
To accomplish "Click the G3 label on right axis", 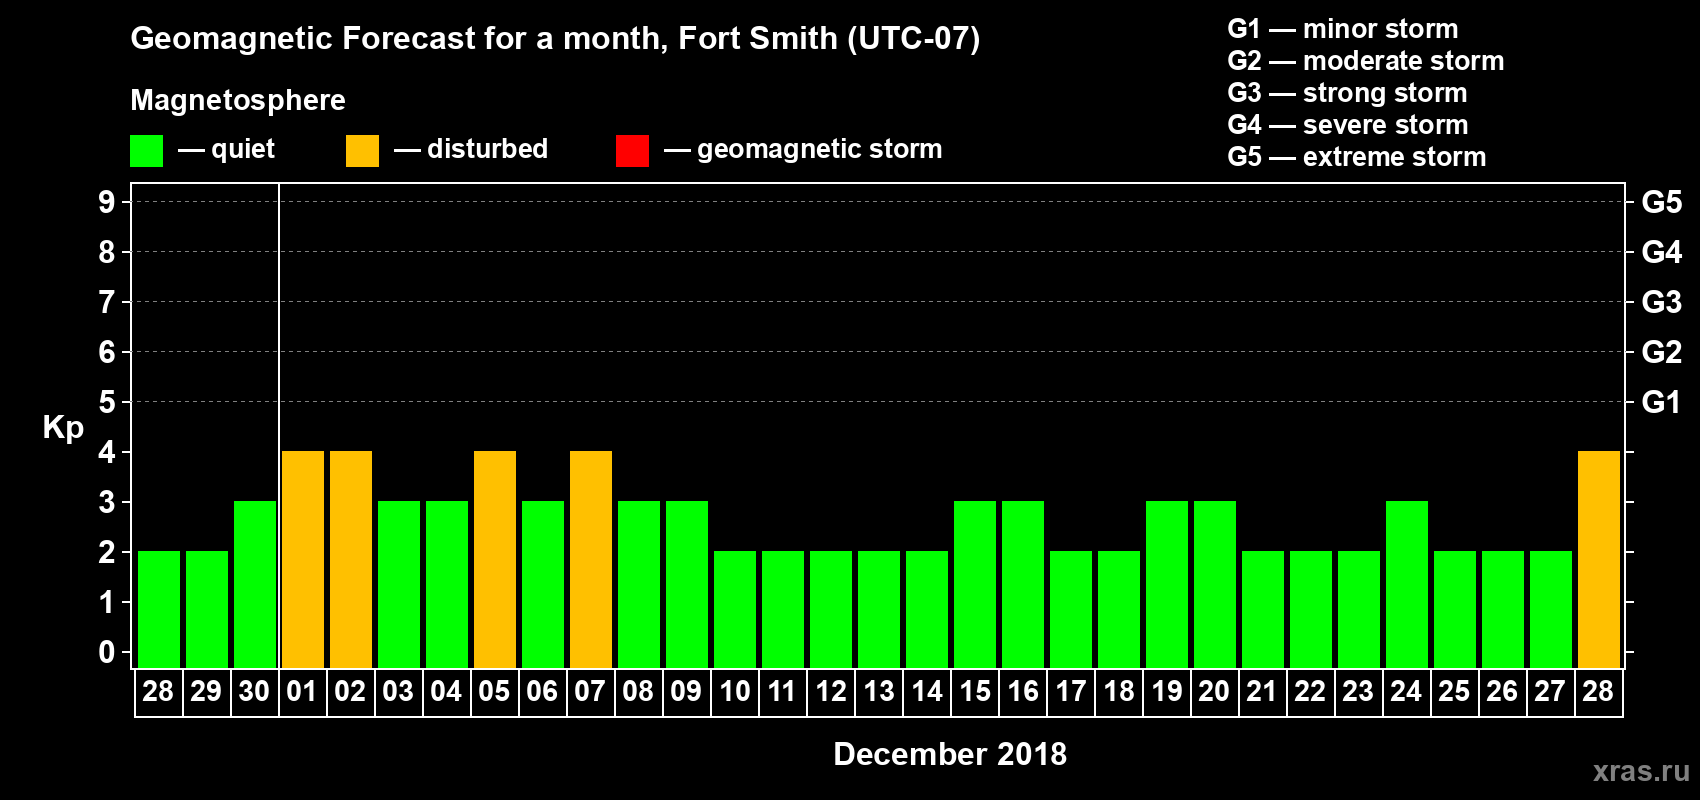I will point(1662,302).
